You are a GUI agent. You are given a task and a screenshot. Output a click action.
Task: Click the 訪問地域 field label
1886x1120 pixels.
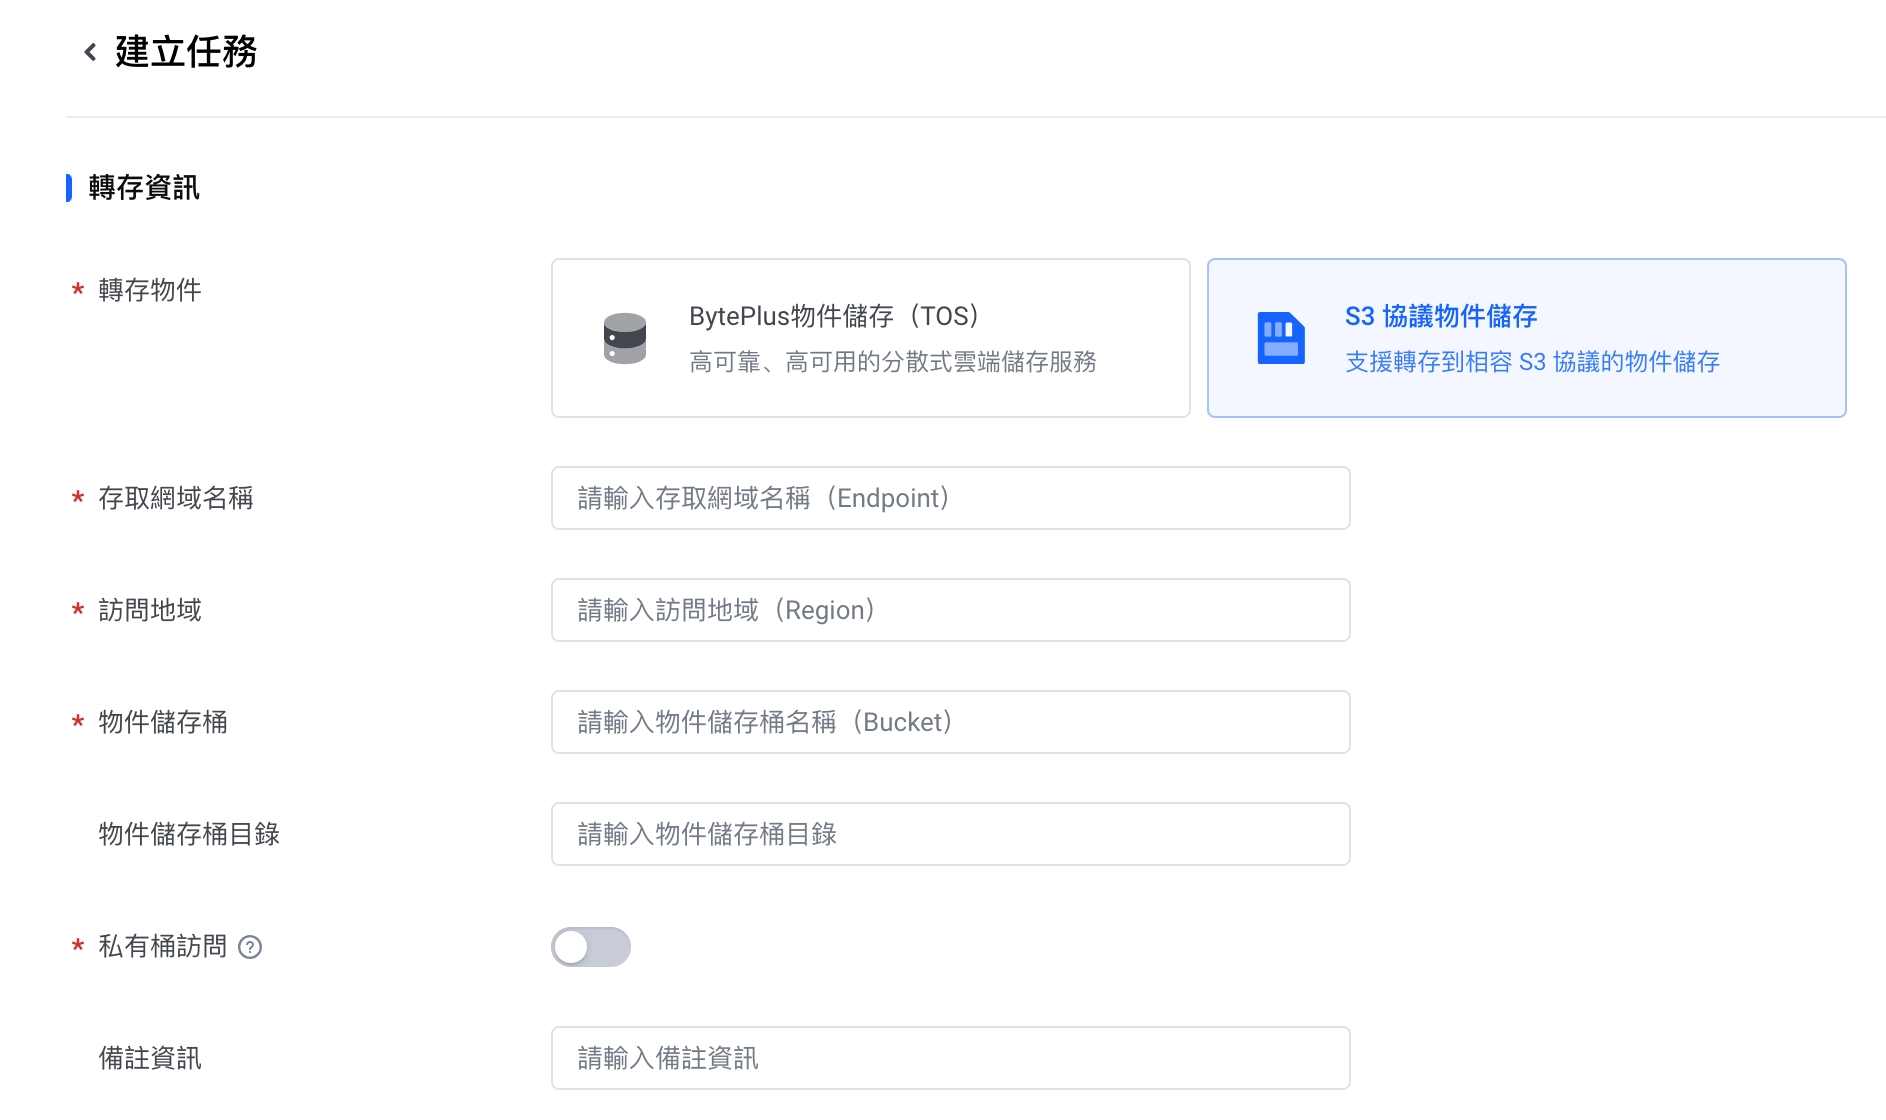(150, 610)
